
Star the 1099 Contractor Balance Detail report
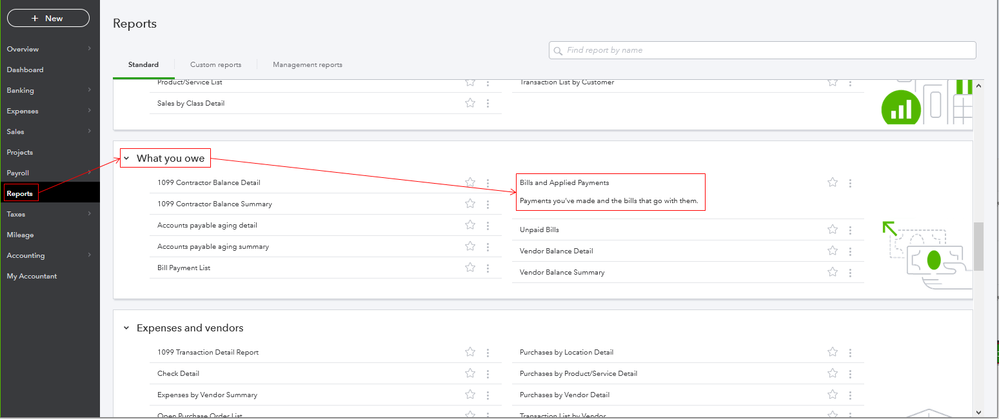pyautogui.click(x=470, y=183)
